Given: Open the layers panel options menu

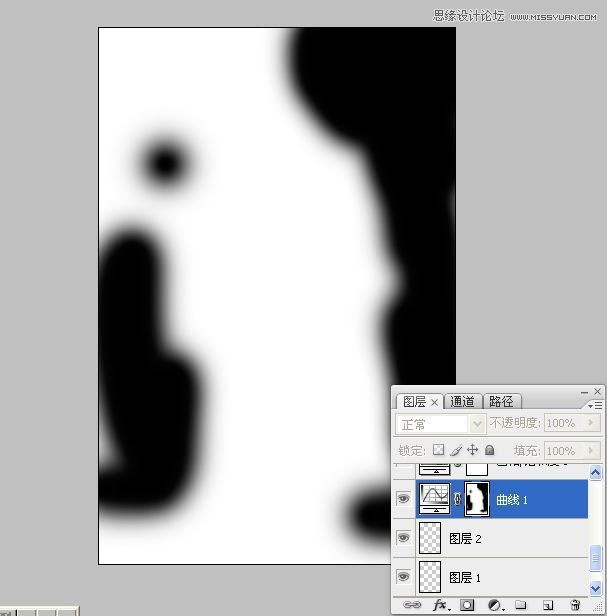Looking at the screenshot, I should [596, 406].
